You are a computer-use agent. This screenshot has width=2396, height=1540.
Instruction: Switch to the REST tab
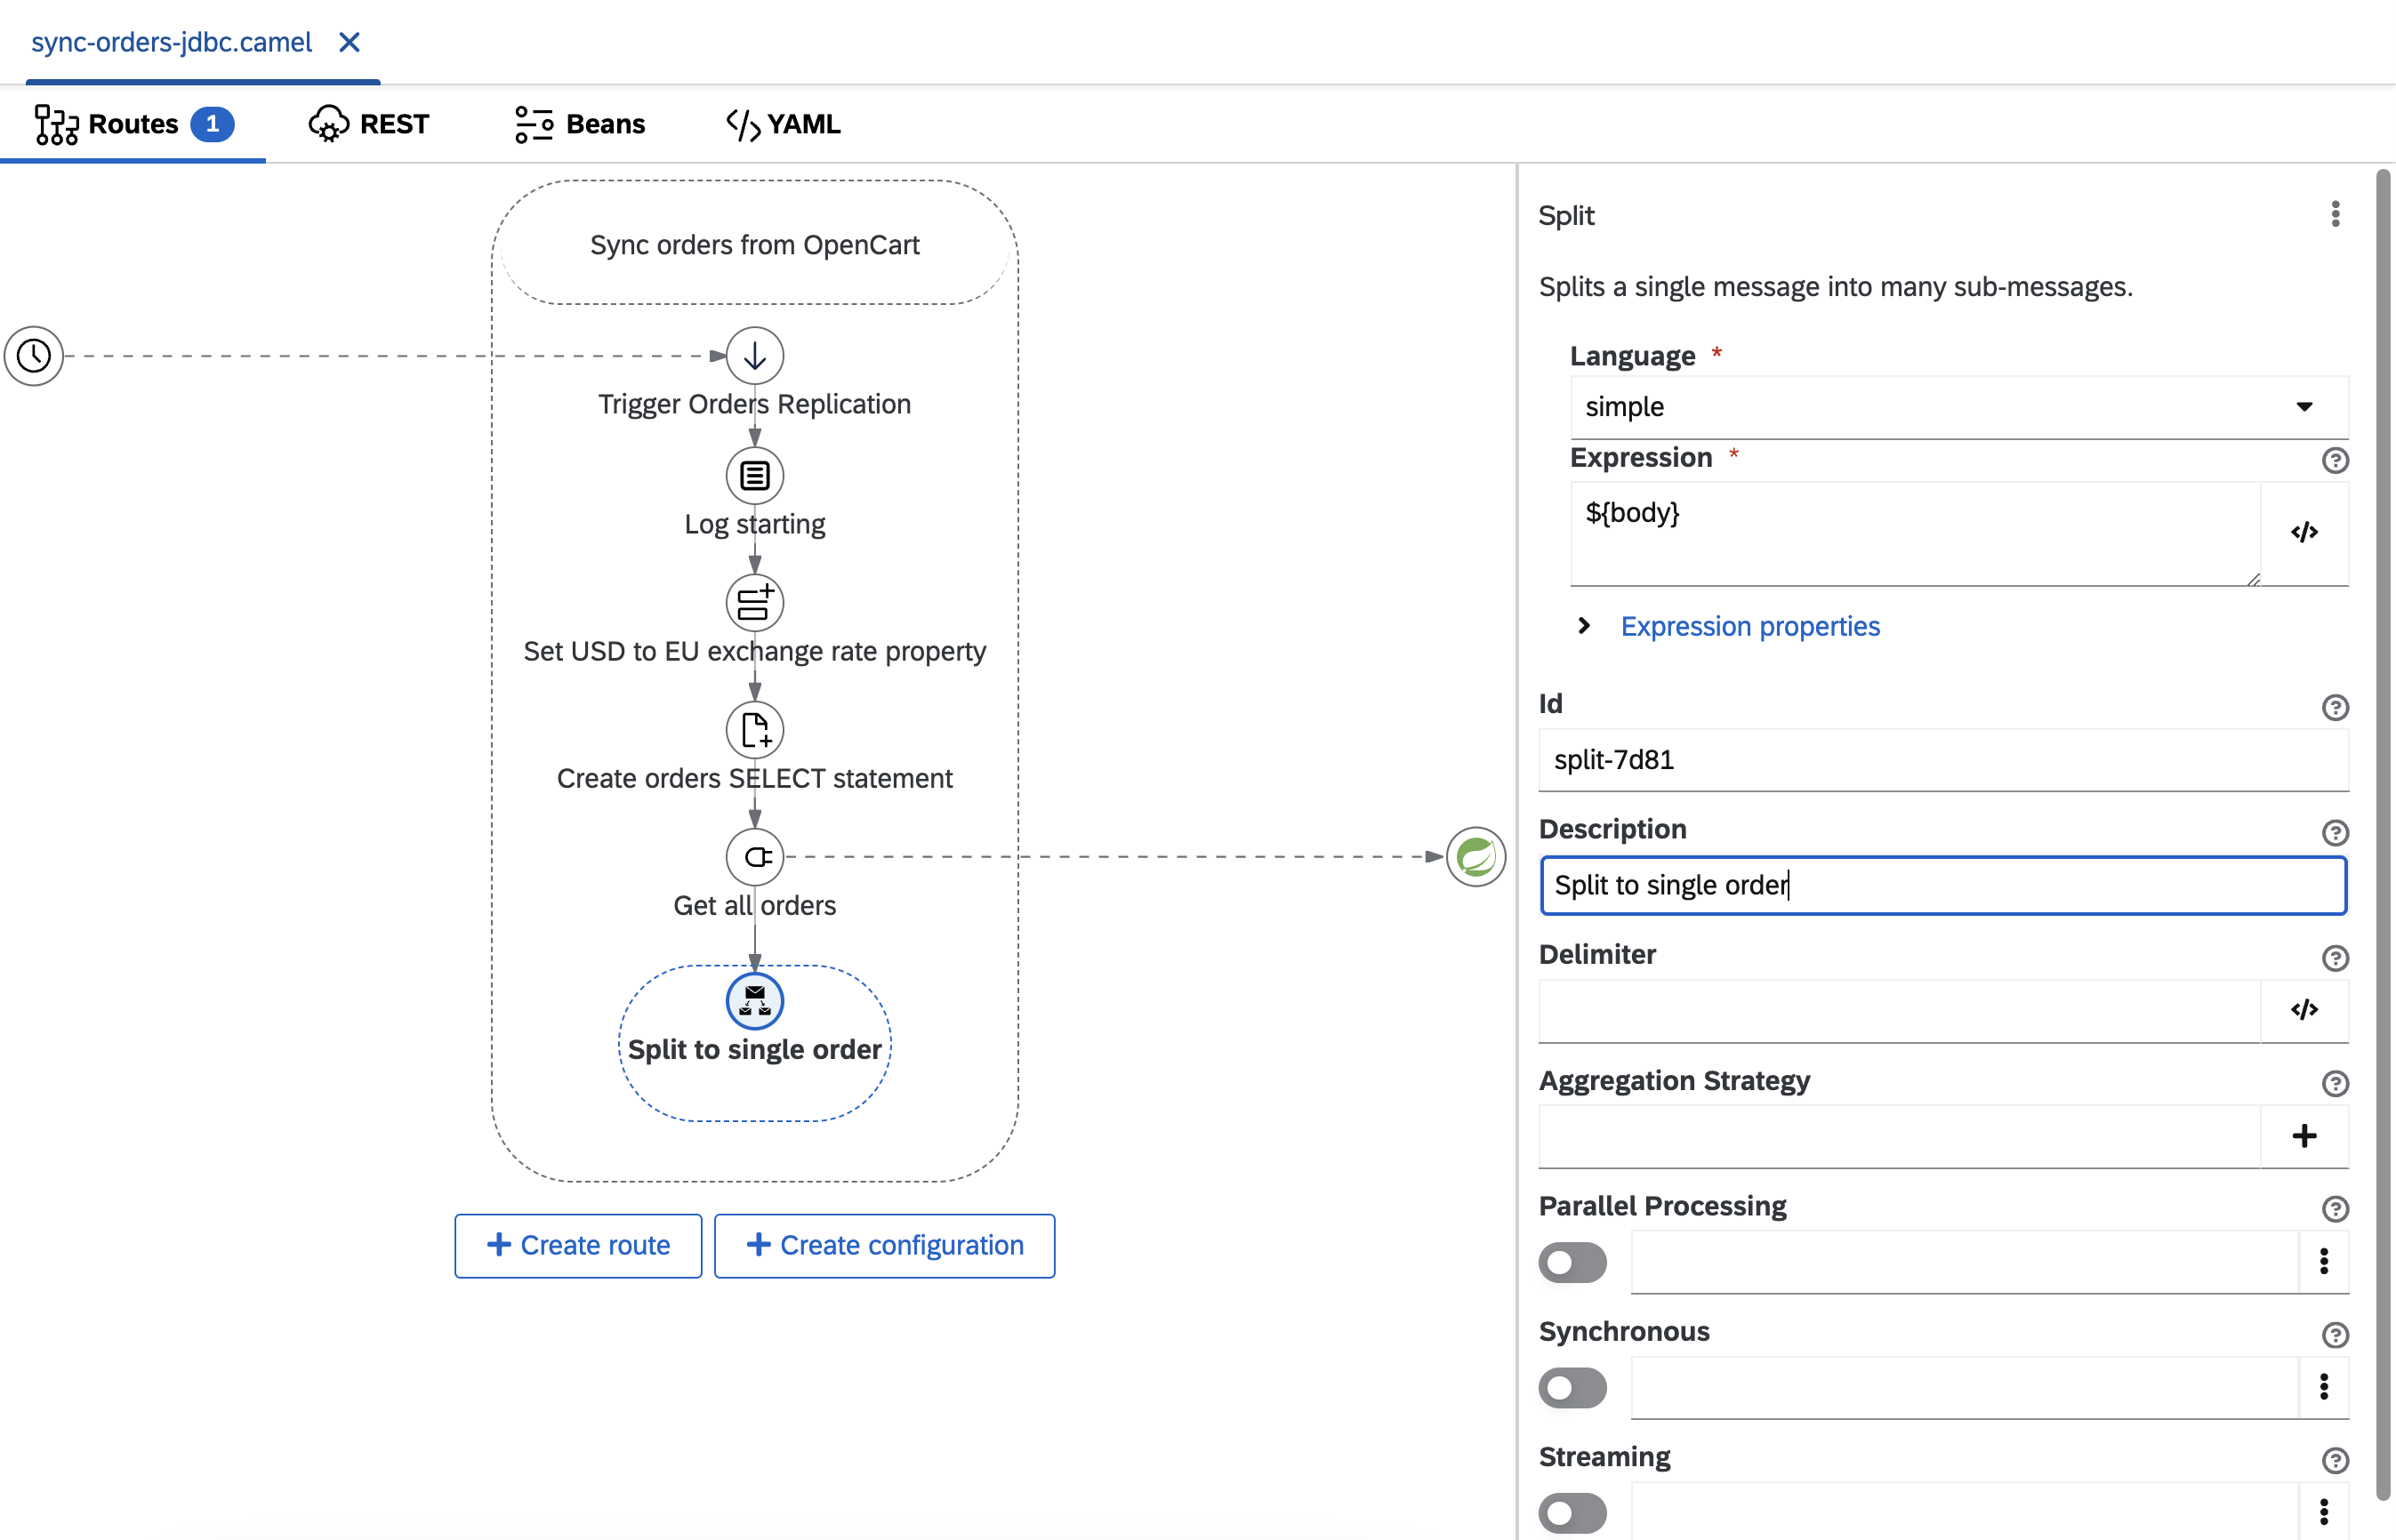(x=368, y=124)
